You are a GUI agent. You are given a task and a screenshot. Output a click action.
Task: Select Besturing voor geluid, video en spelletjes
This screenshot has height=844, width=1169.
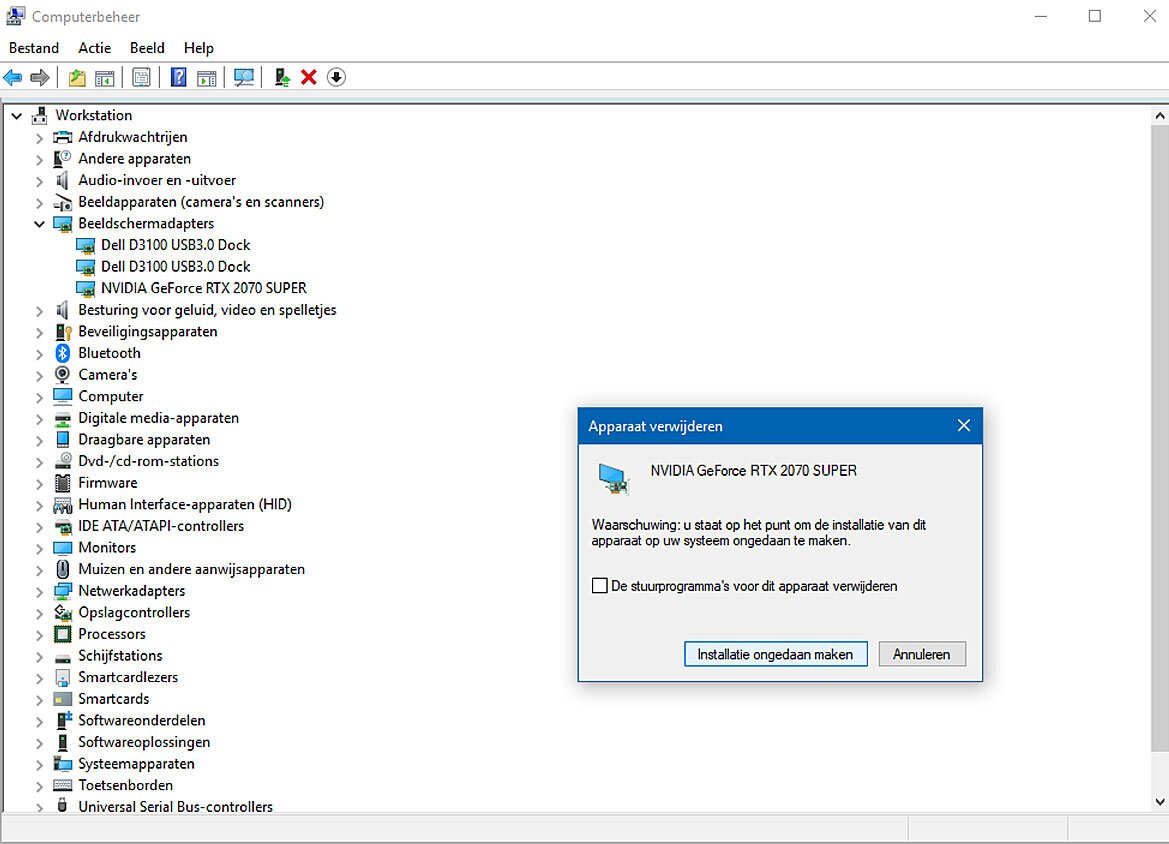(207, 309)
